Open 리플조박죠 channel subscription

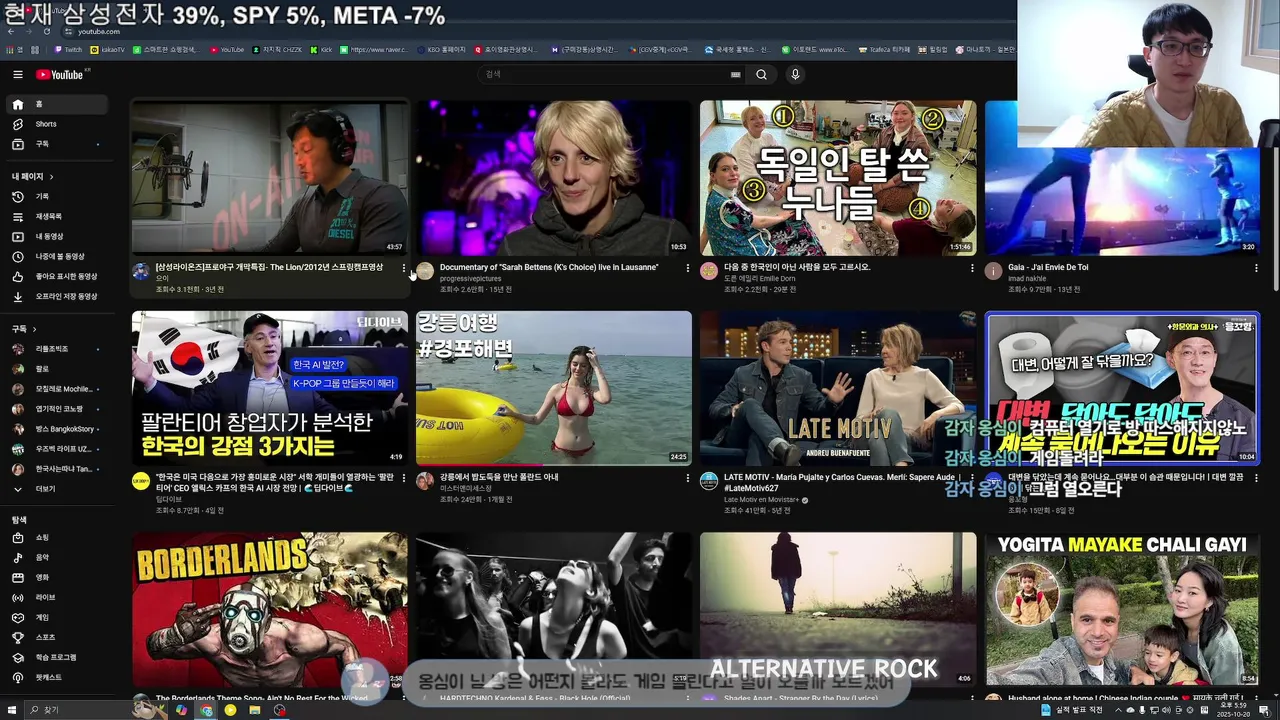coord(57,349)
